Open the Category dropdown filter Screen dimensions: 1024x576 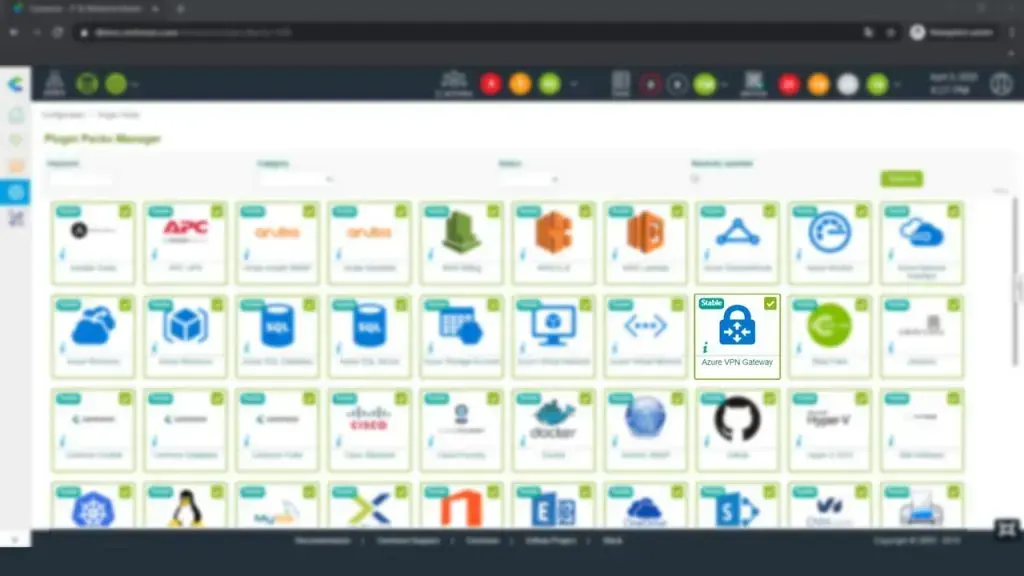tap(296, 178)
